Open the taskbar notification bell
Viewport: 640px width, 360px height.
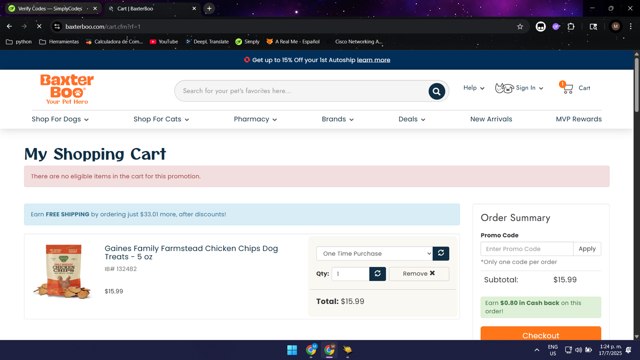(629, 350)
